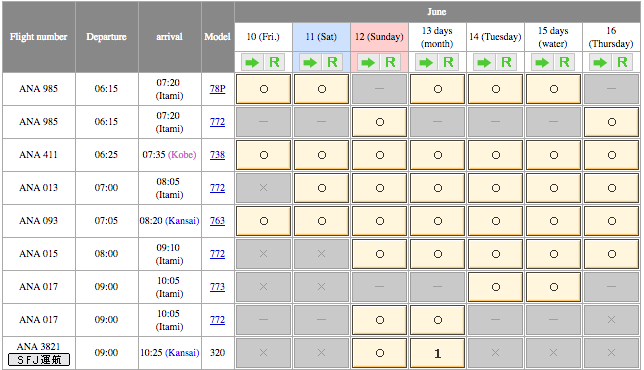Viewport: 644px width, 370px height.
Task: Click ANA 411 flight number cell
Action: click(x=39, y=155)
